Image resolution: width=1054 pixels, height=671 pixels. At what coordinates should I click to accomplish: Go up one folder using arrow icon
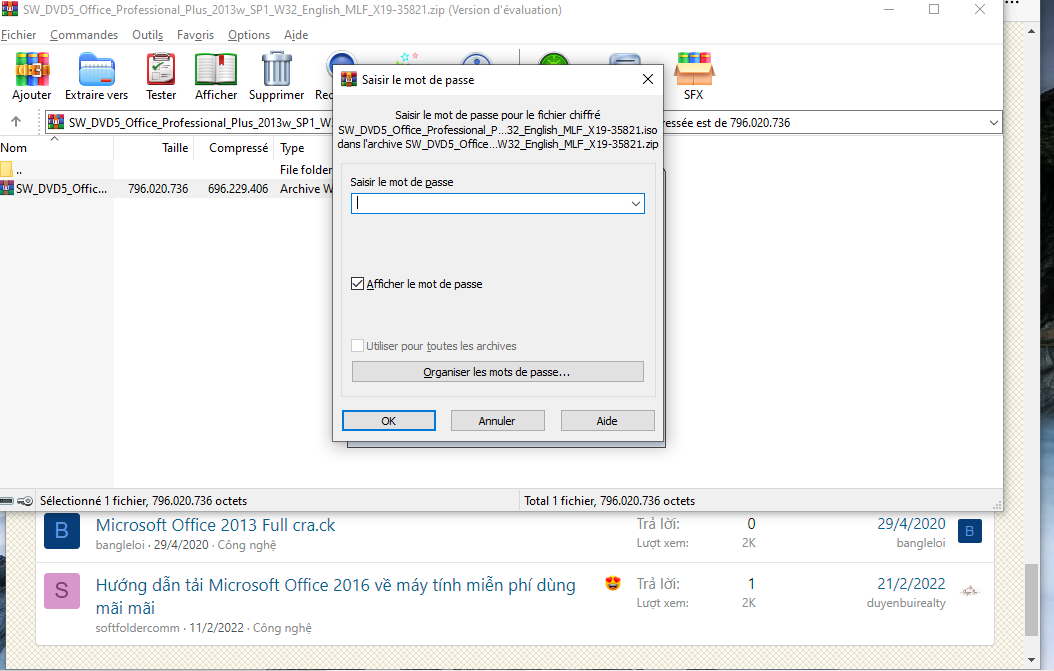tap(16, 122)
